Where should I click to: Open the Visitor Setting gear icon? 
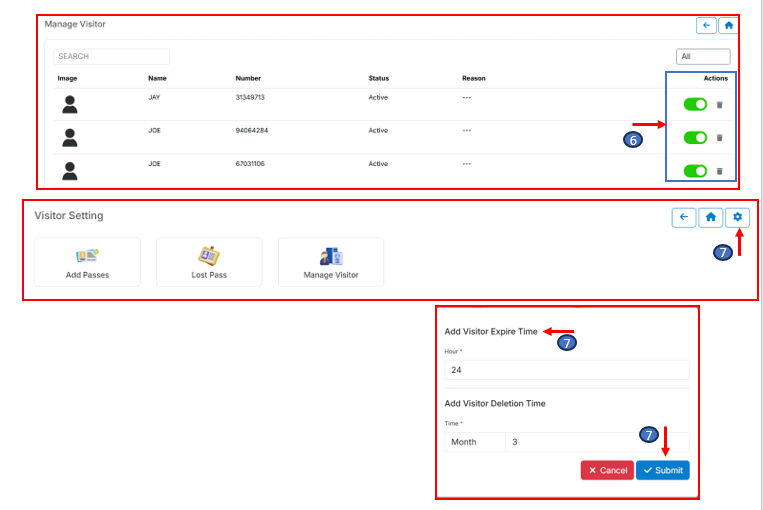point(738,217)
